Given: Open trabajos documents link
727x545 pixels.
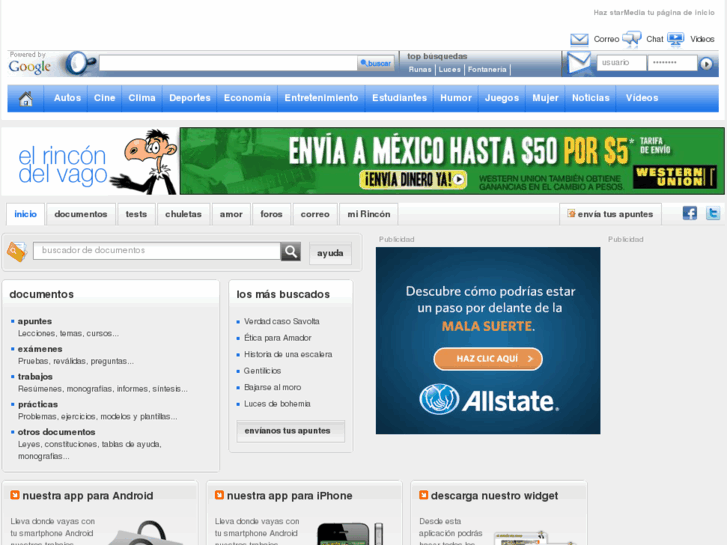Looking at the screenshot, I should [35, 377].
